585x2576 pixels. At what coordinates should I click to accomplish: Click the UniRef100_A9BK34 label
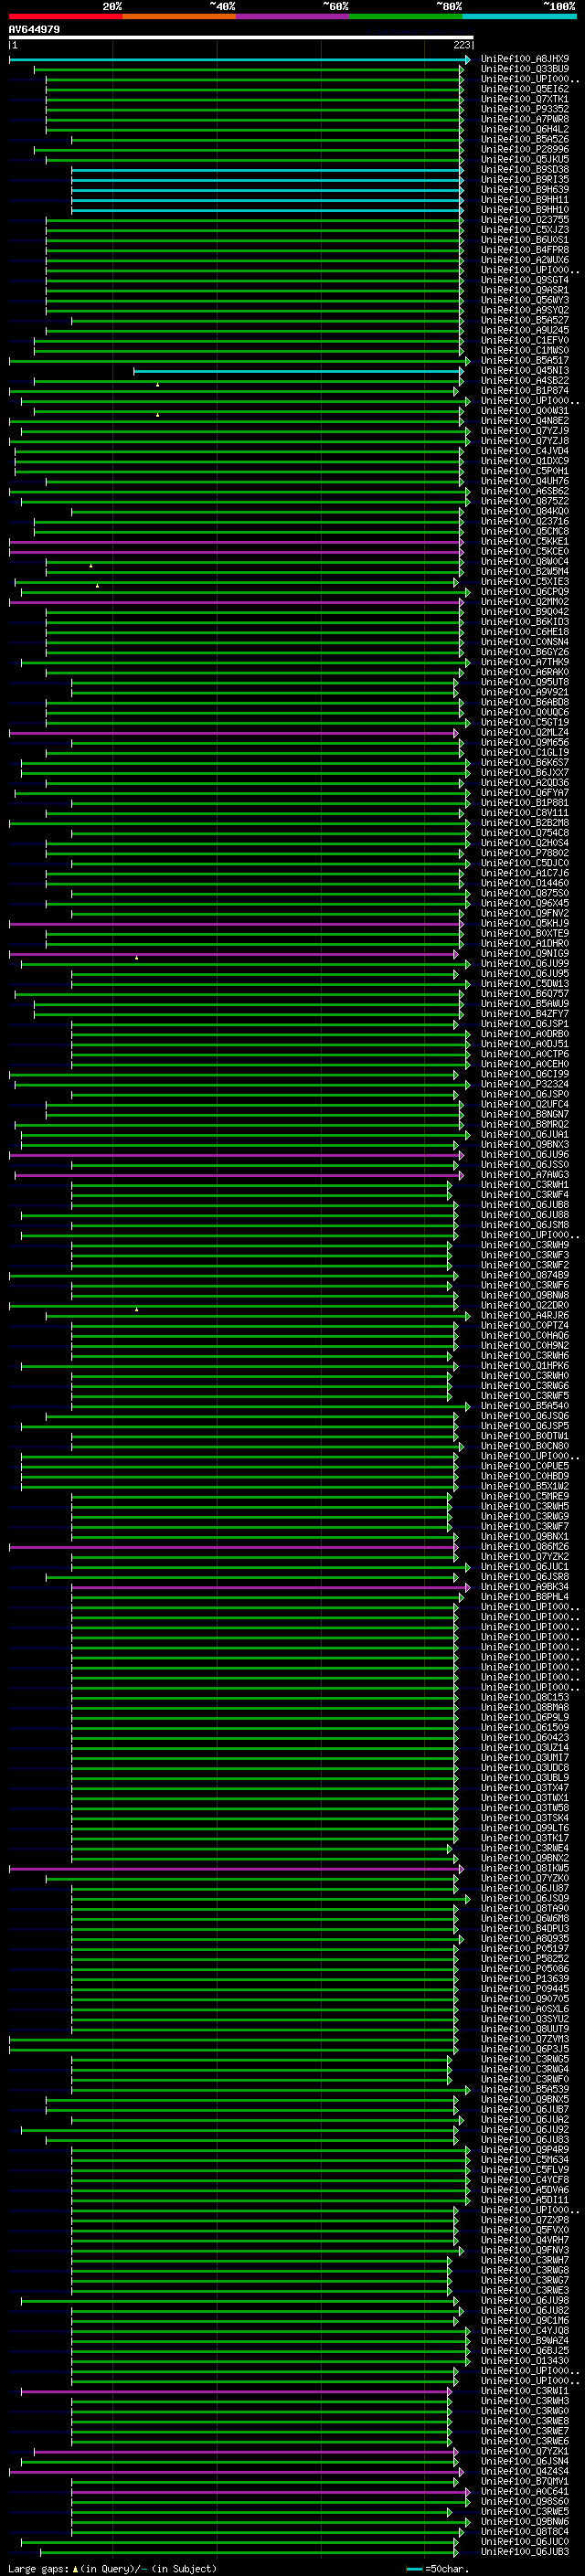point(525,1587)
